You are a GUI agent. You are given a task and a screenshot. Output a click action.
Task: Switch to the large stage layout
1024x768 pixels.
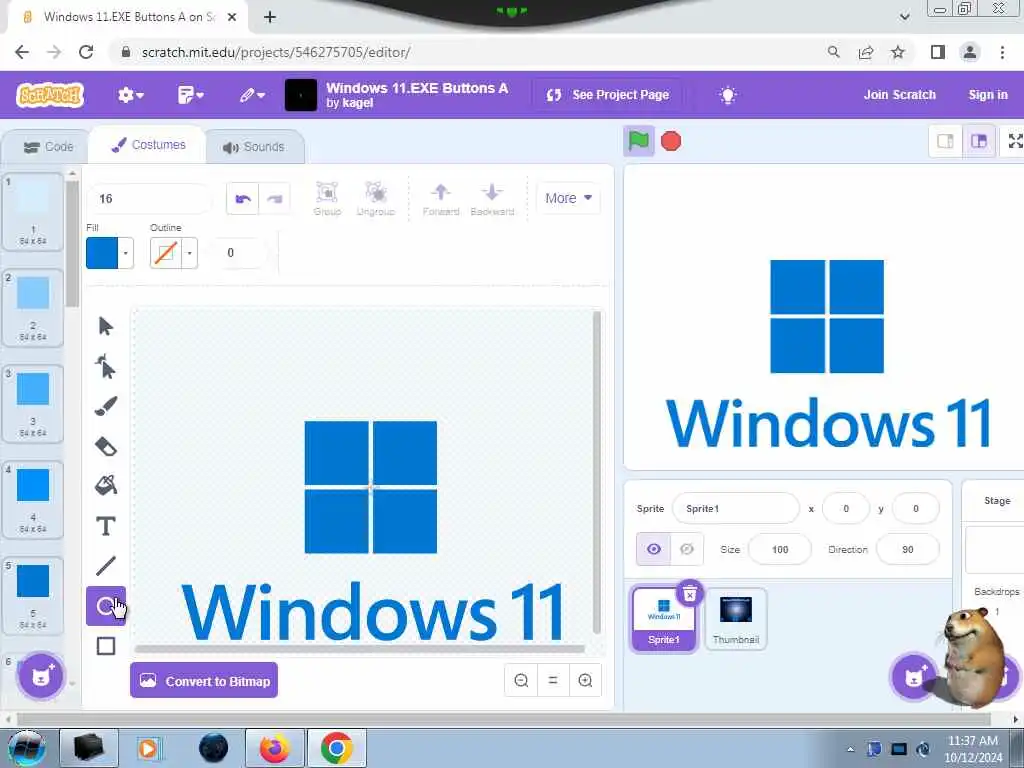click(979, 141)
